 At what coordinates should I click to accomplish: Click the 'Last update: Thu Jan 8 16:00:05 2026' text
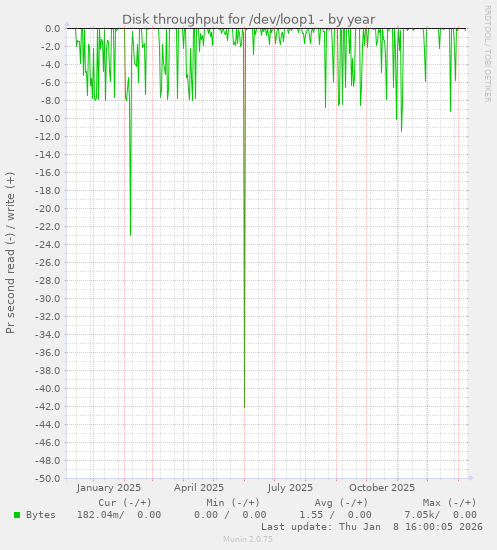pyautogui.click(x=372, y=527)
